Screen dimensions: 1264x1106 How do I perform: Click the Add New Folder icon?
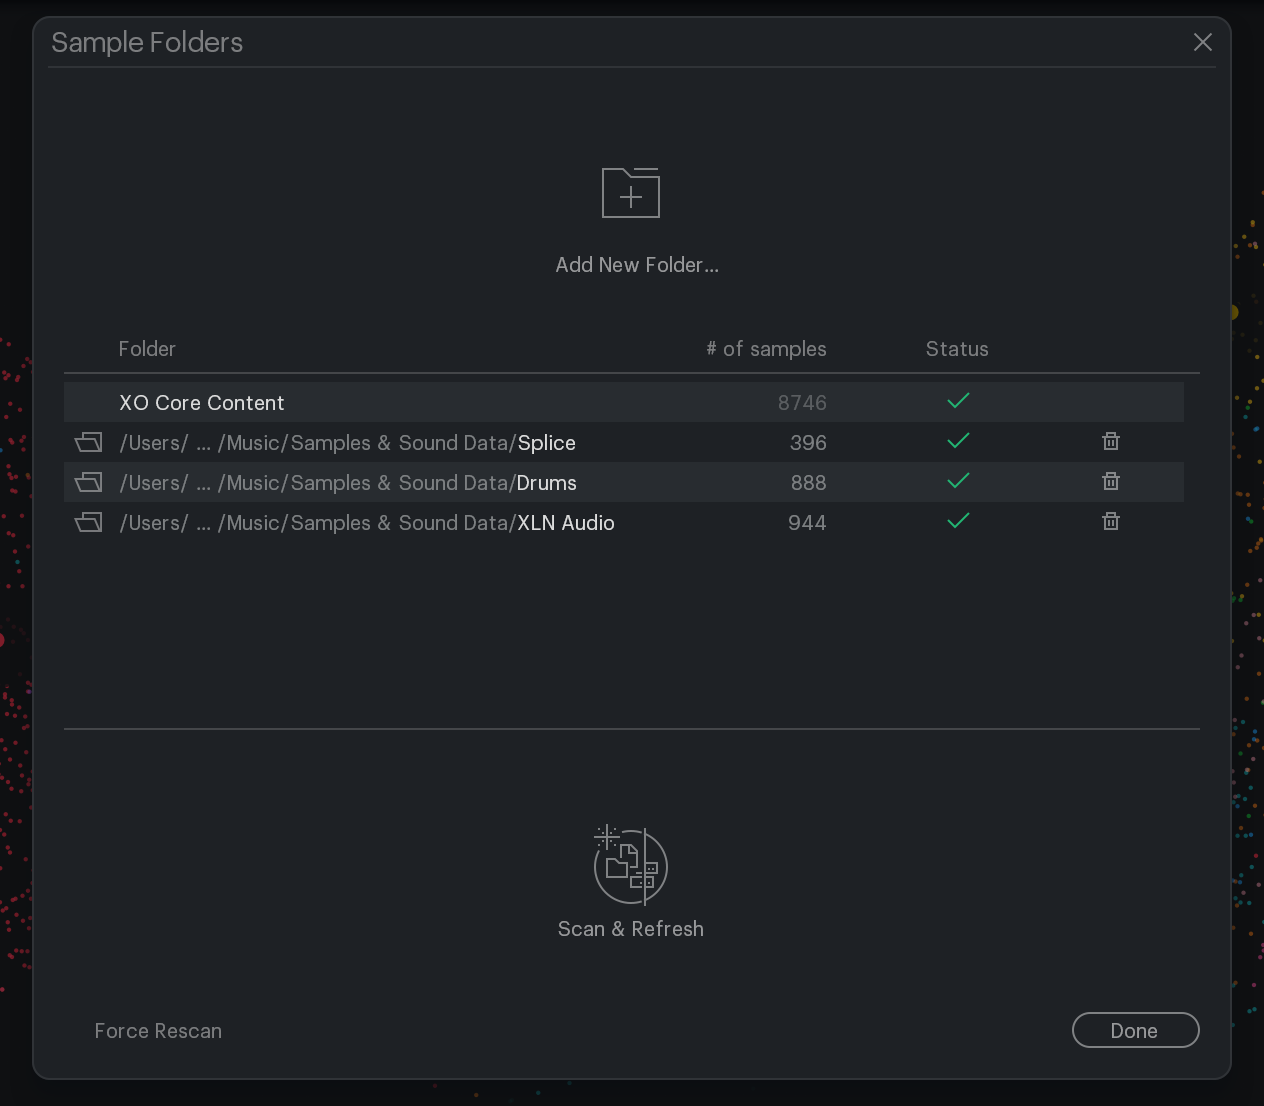(631, 192)
